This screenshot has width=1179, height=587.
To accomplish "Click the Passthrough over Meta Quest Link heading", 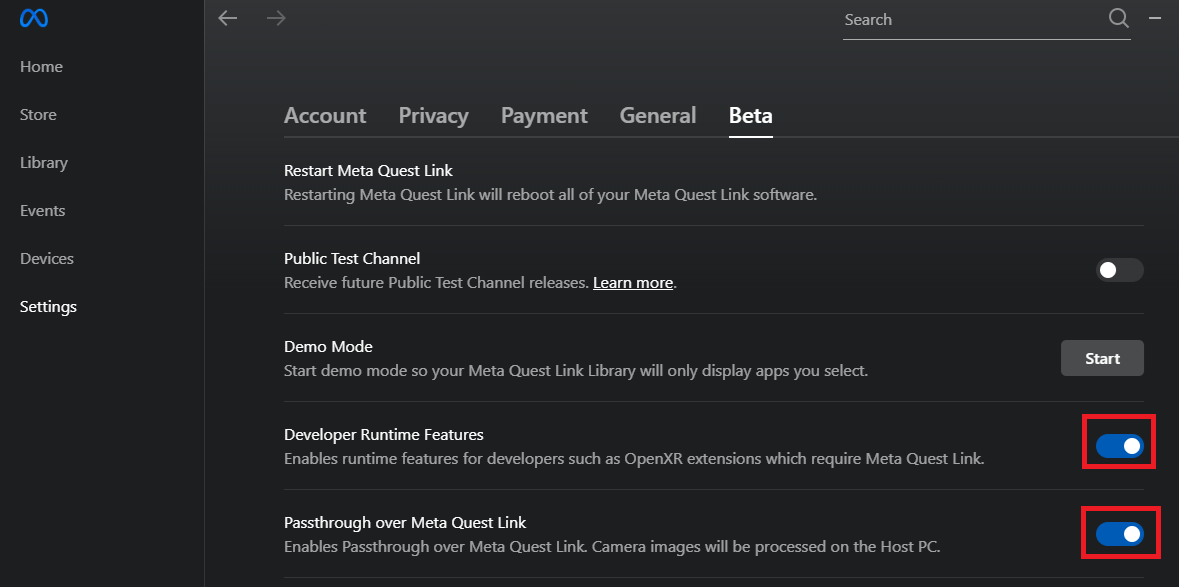I will click(405, 522).
